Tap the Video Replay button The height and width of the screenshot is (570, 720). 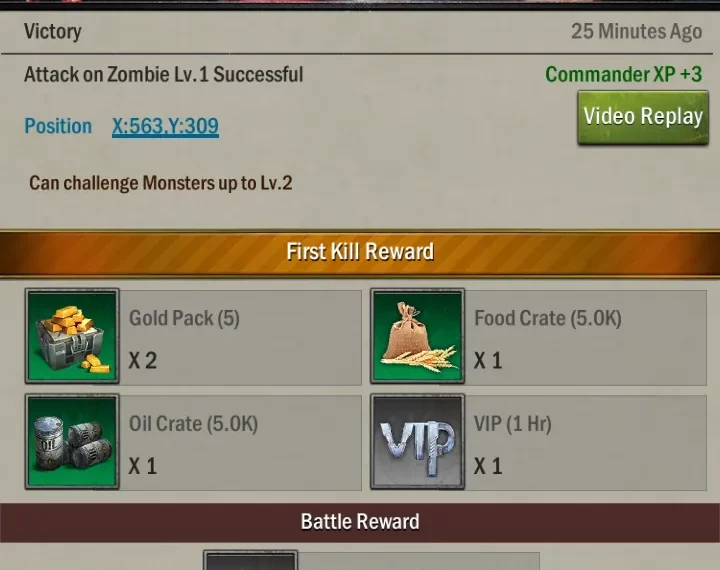tap(643, 117)
